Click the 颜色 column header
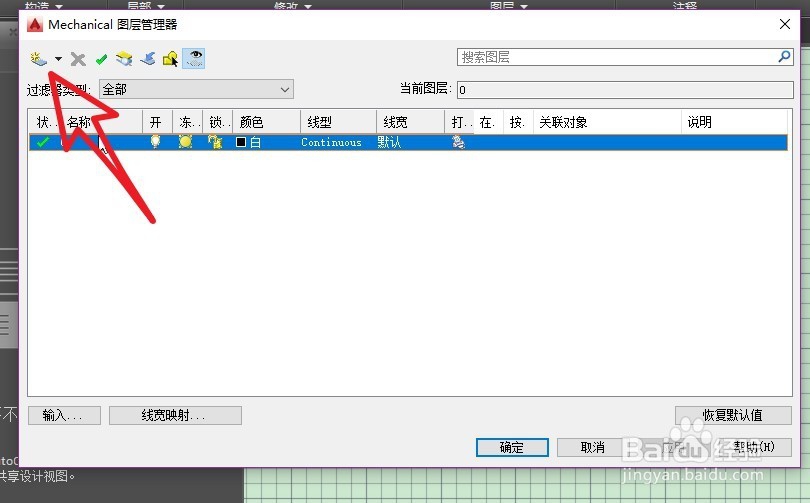This screenshot has width=810, height=503. coord(267,122)
